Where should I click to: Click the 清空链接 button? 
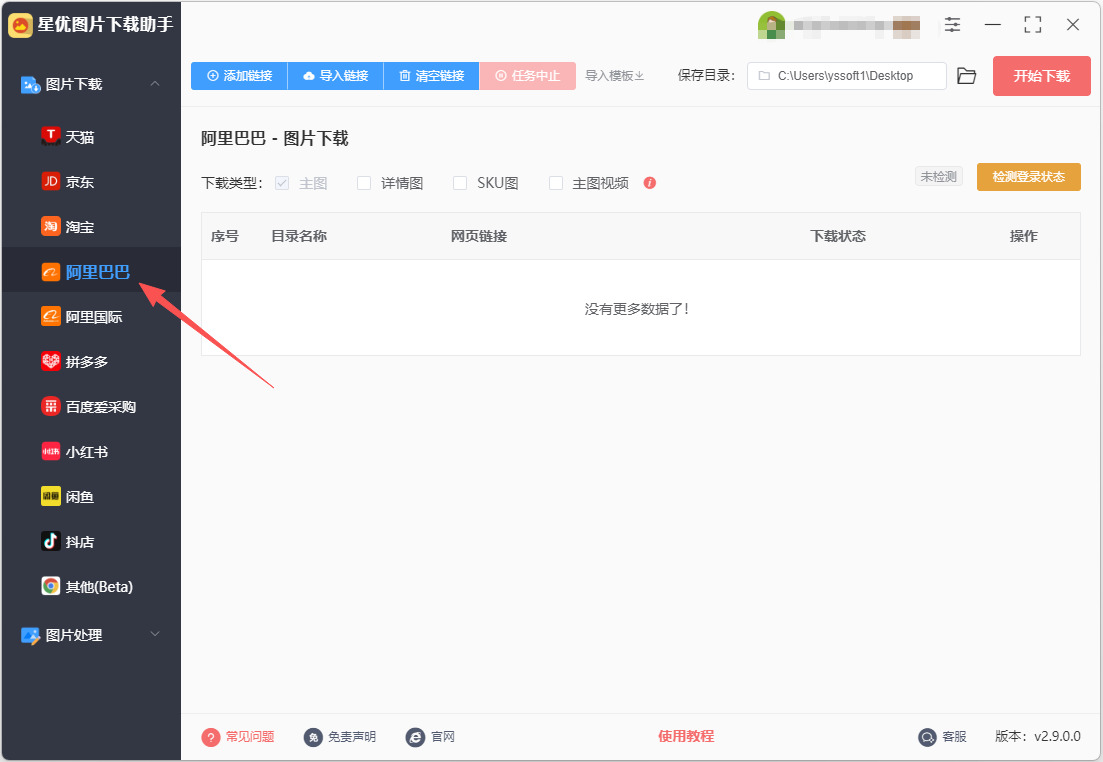point(431,76)
